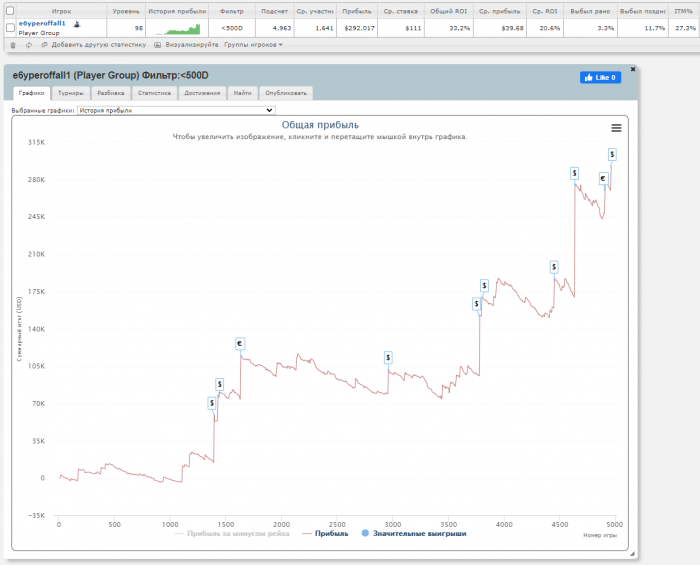This screenshot has height=565, width=700.
Task: Click the profit history sparkline thumbnail
Action: coord(177,28)
